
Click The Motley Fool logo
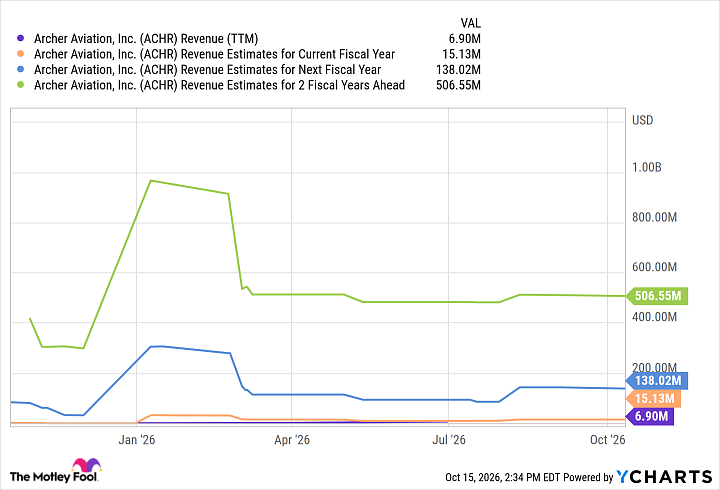coord(55,471)
